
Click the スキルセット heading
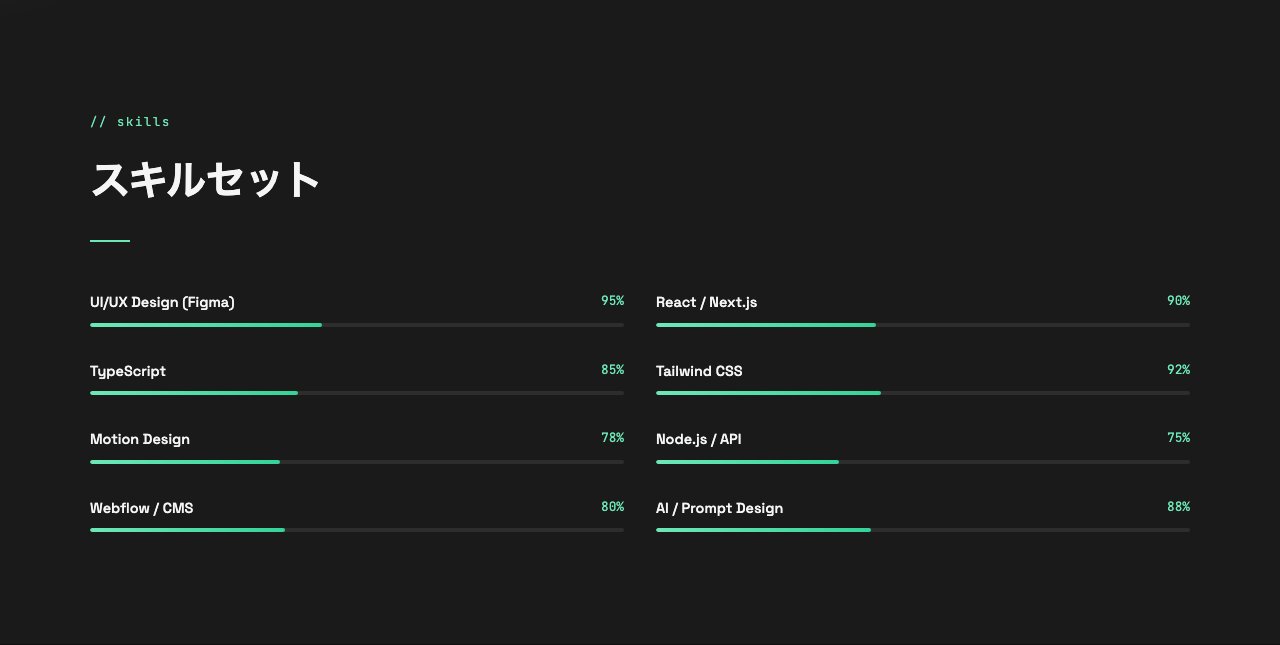[x=205, y=180]
